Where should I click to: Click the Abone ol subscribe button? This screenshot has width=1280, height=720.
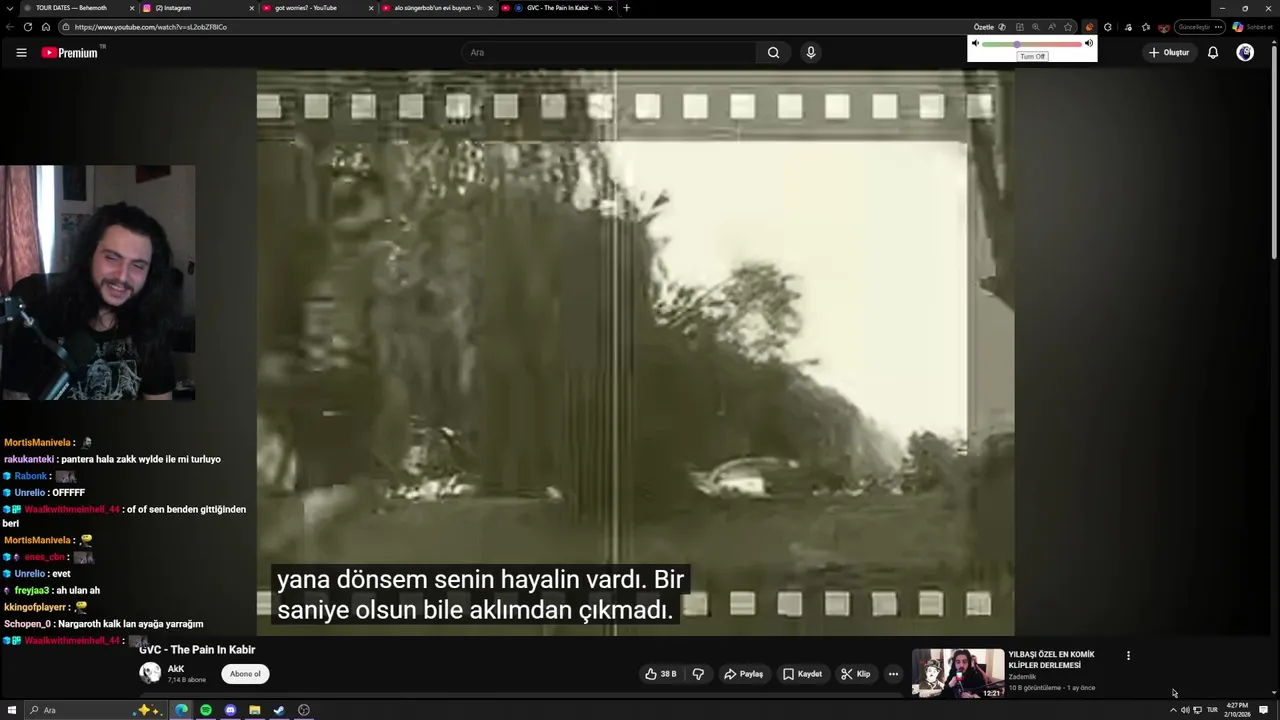tap(245, 674)
